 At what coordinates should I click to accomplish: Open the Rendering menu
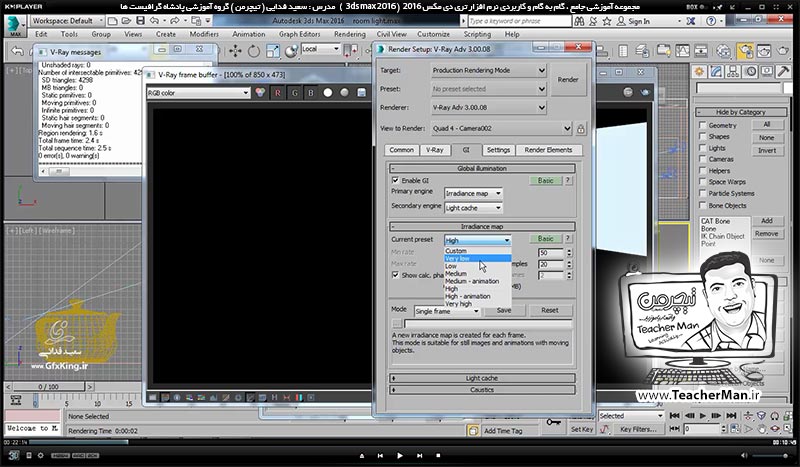click(349, 34)
